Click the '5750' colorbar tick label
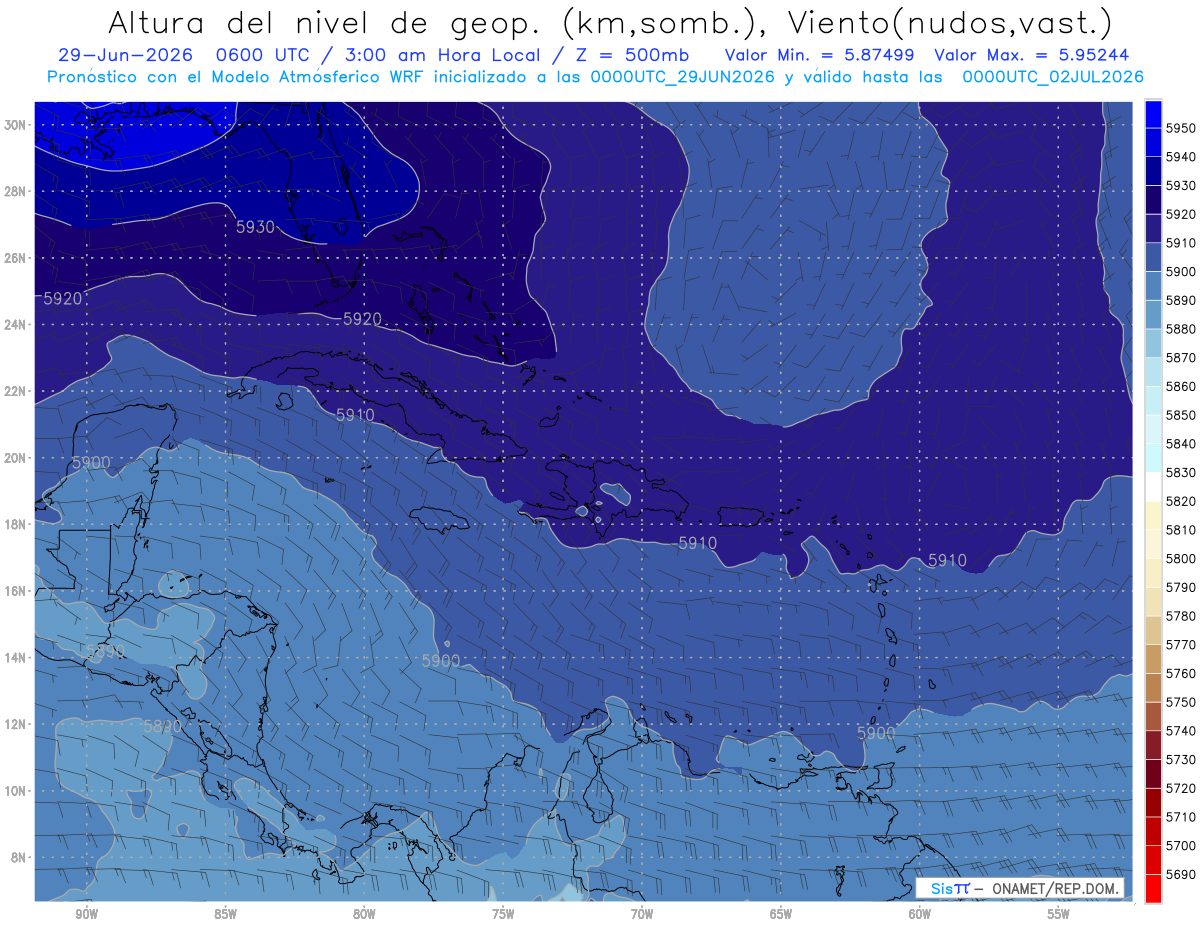Screen dimensions: 1200x927 (x=1181, y=702)
